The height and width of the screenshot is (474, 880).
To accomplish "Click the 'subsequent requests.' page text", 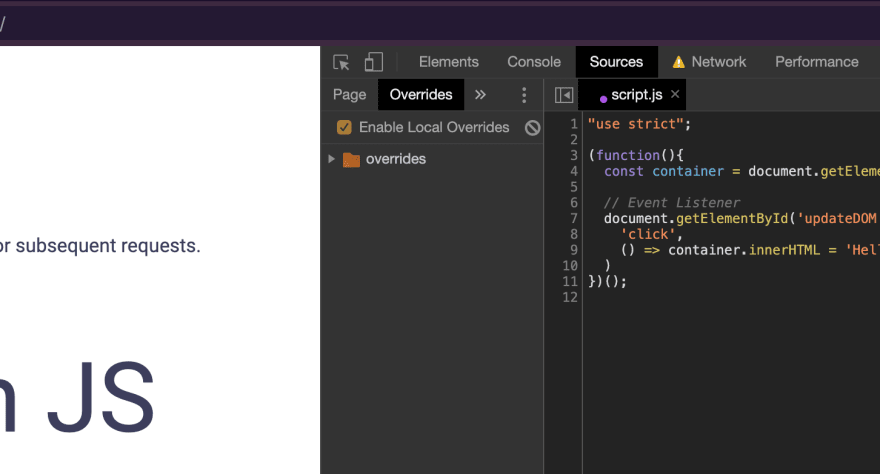I will (x=108, y=246).
